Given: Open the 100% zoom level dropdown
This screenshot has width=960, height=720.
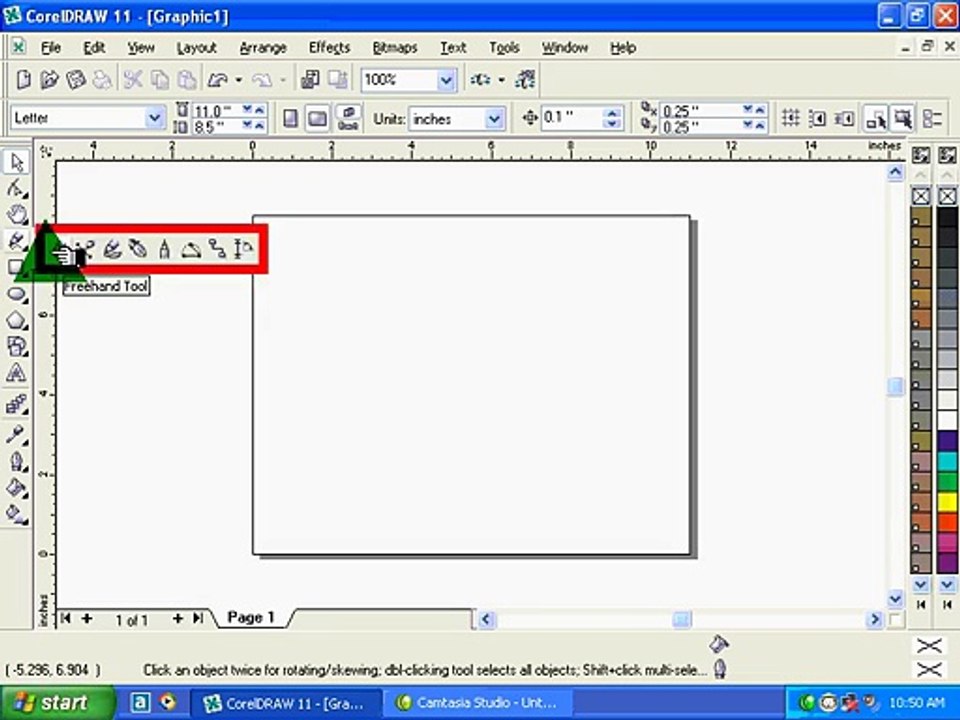Looking at the screenshot, I should coord(446,80).
